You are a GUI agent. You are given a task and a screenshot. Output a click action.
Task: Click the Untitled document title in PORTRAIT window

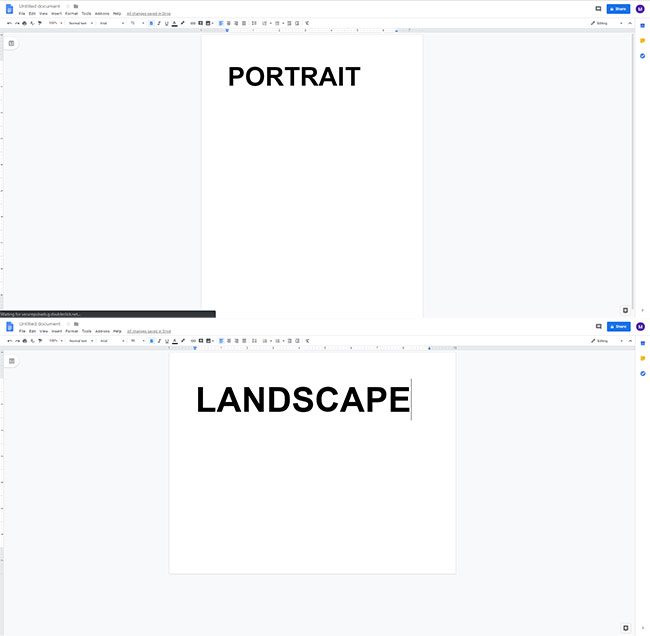pyautogui.click(x=39, y=6)
